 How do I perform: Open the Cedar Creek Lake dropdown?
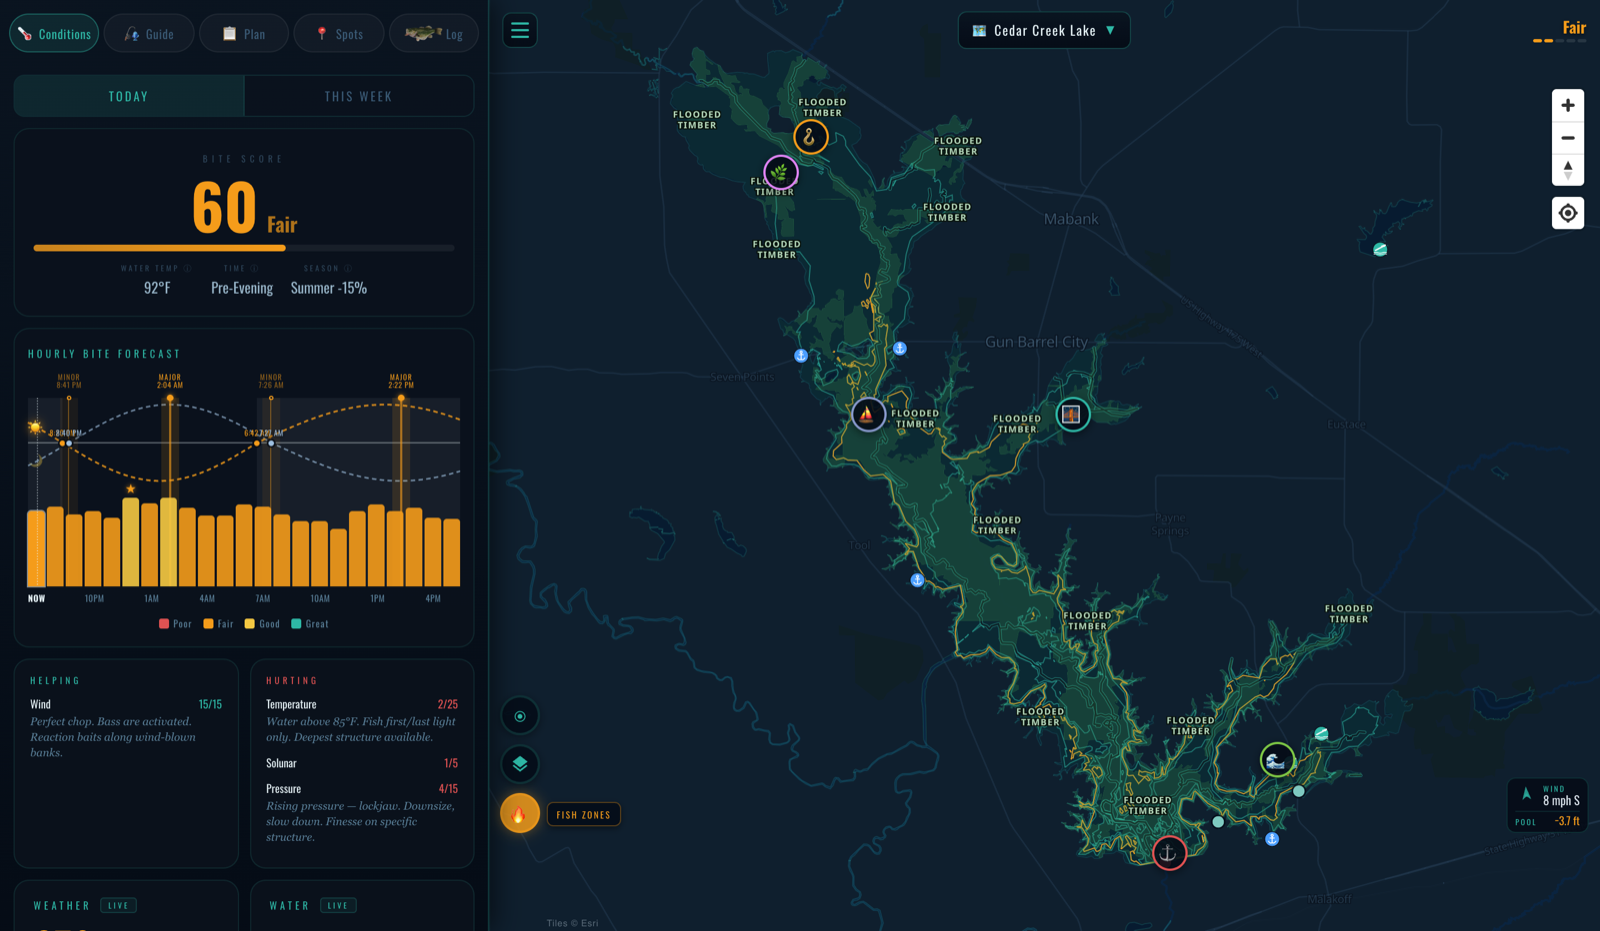click(x=1044, y=30)
